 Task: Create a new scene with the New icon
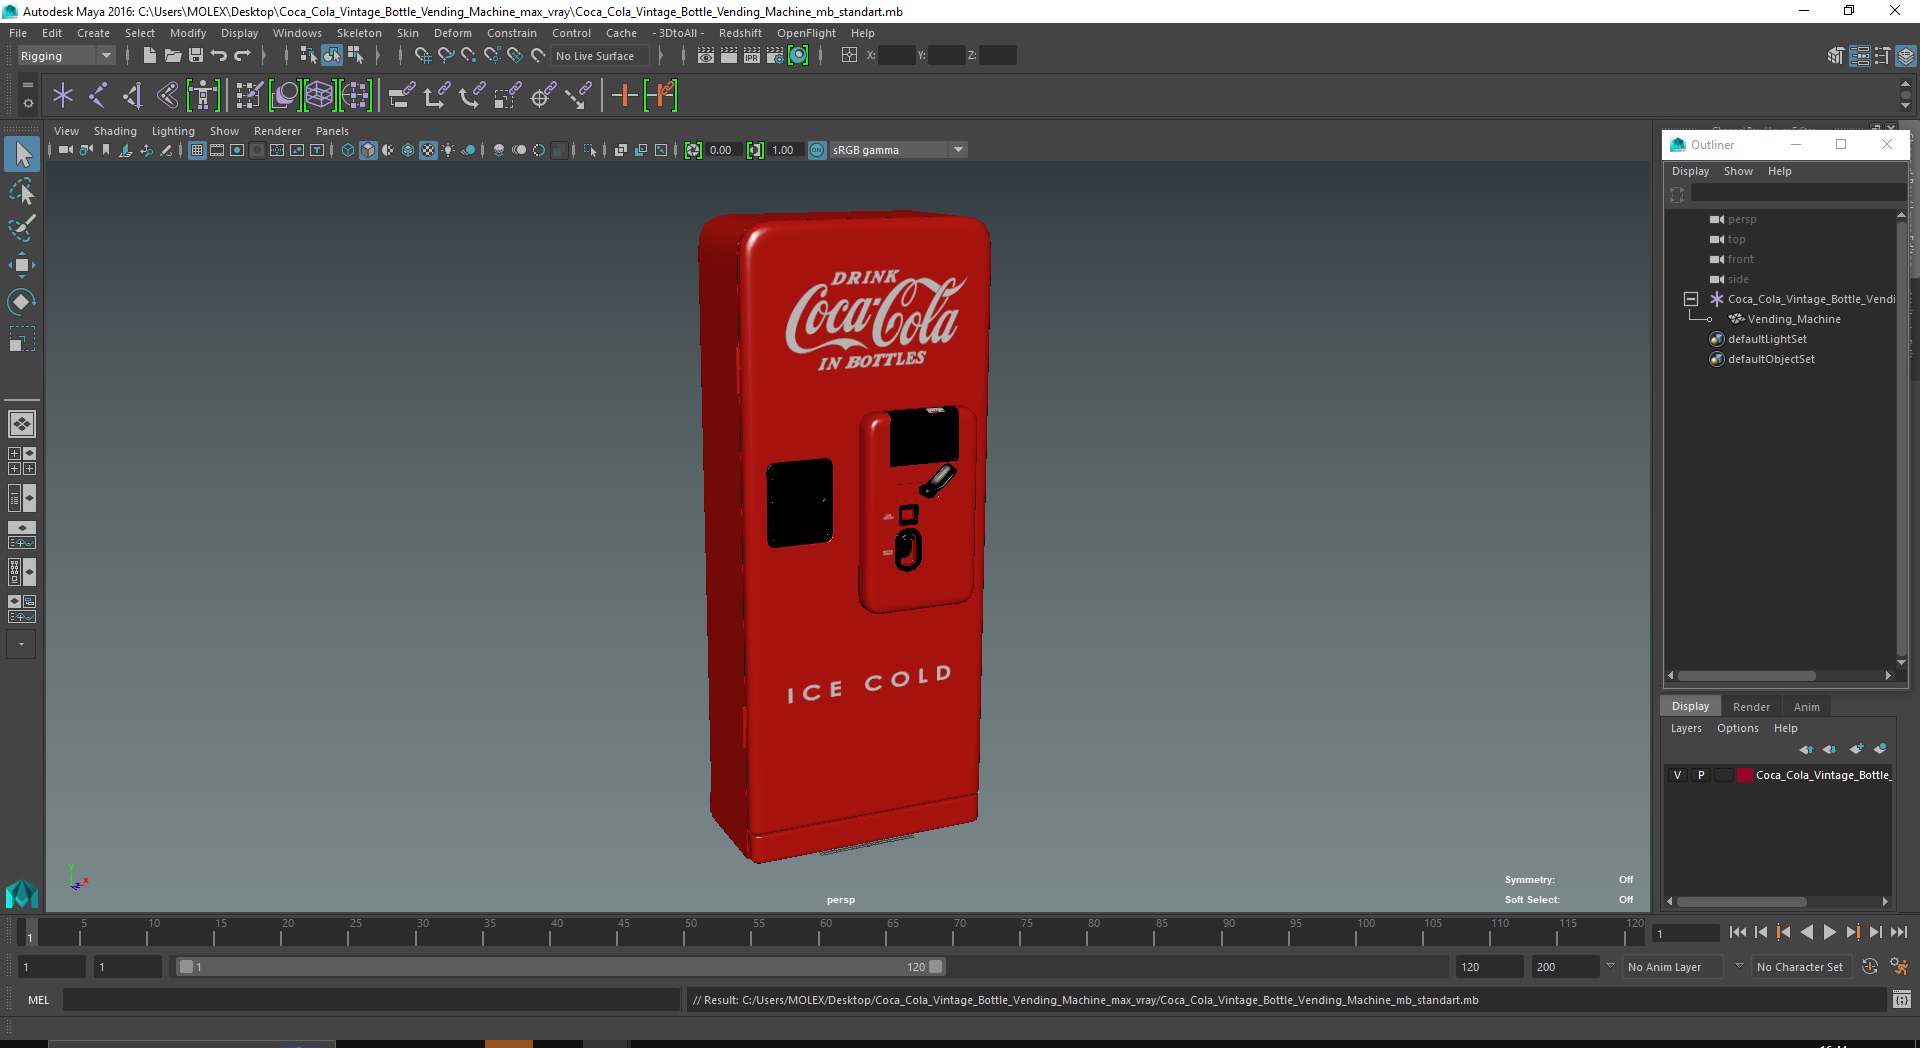click(149, 56)
